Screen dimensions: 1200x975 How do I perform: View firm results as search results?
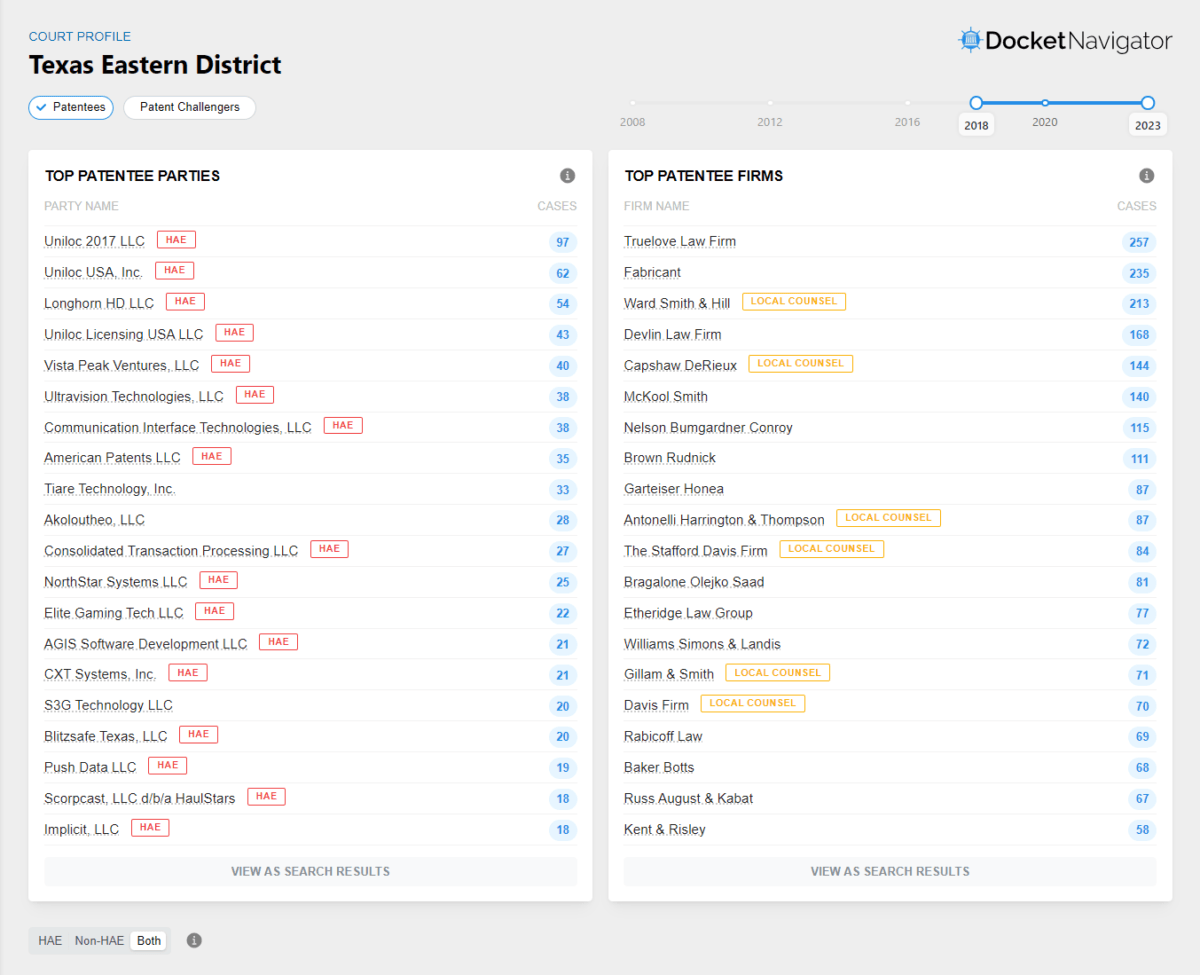coord(889,871)
